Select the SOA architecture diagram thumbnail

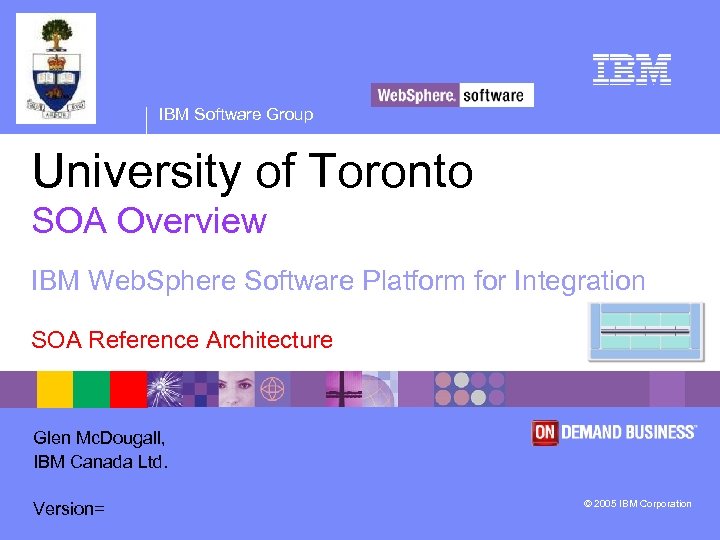(x=646, y=332)
